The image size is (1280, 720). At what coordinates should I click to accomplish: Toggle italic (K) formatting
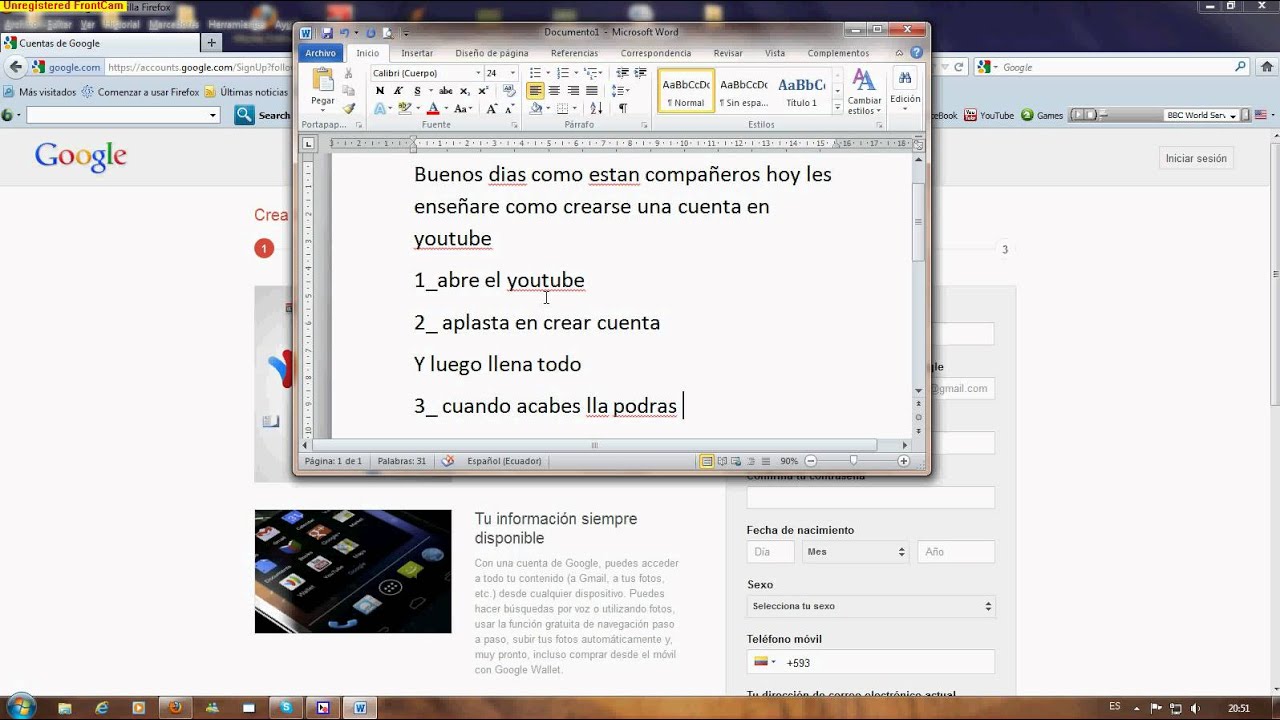tap(398, 91)
